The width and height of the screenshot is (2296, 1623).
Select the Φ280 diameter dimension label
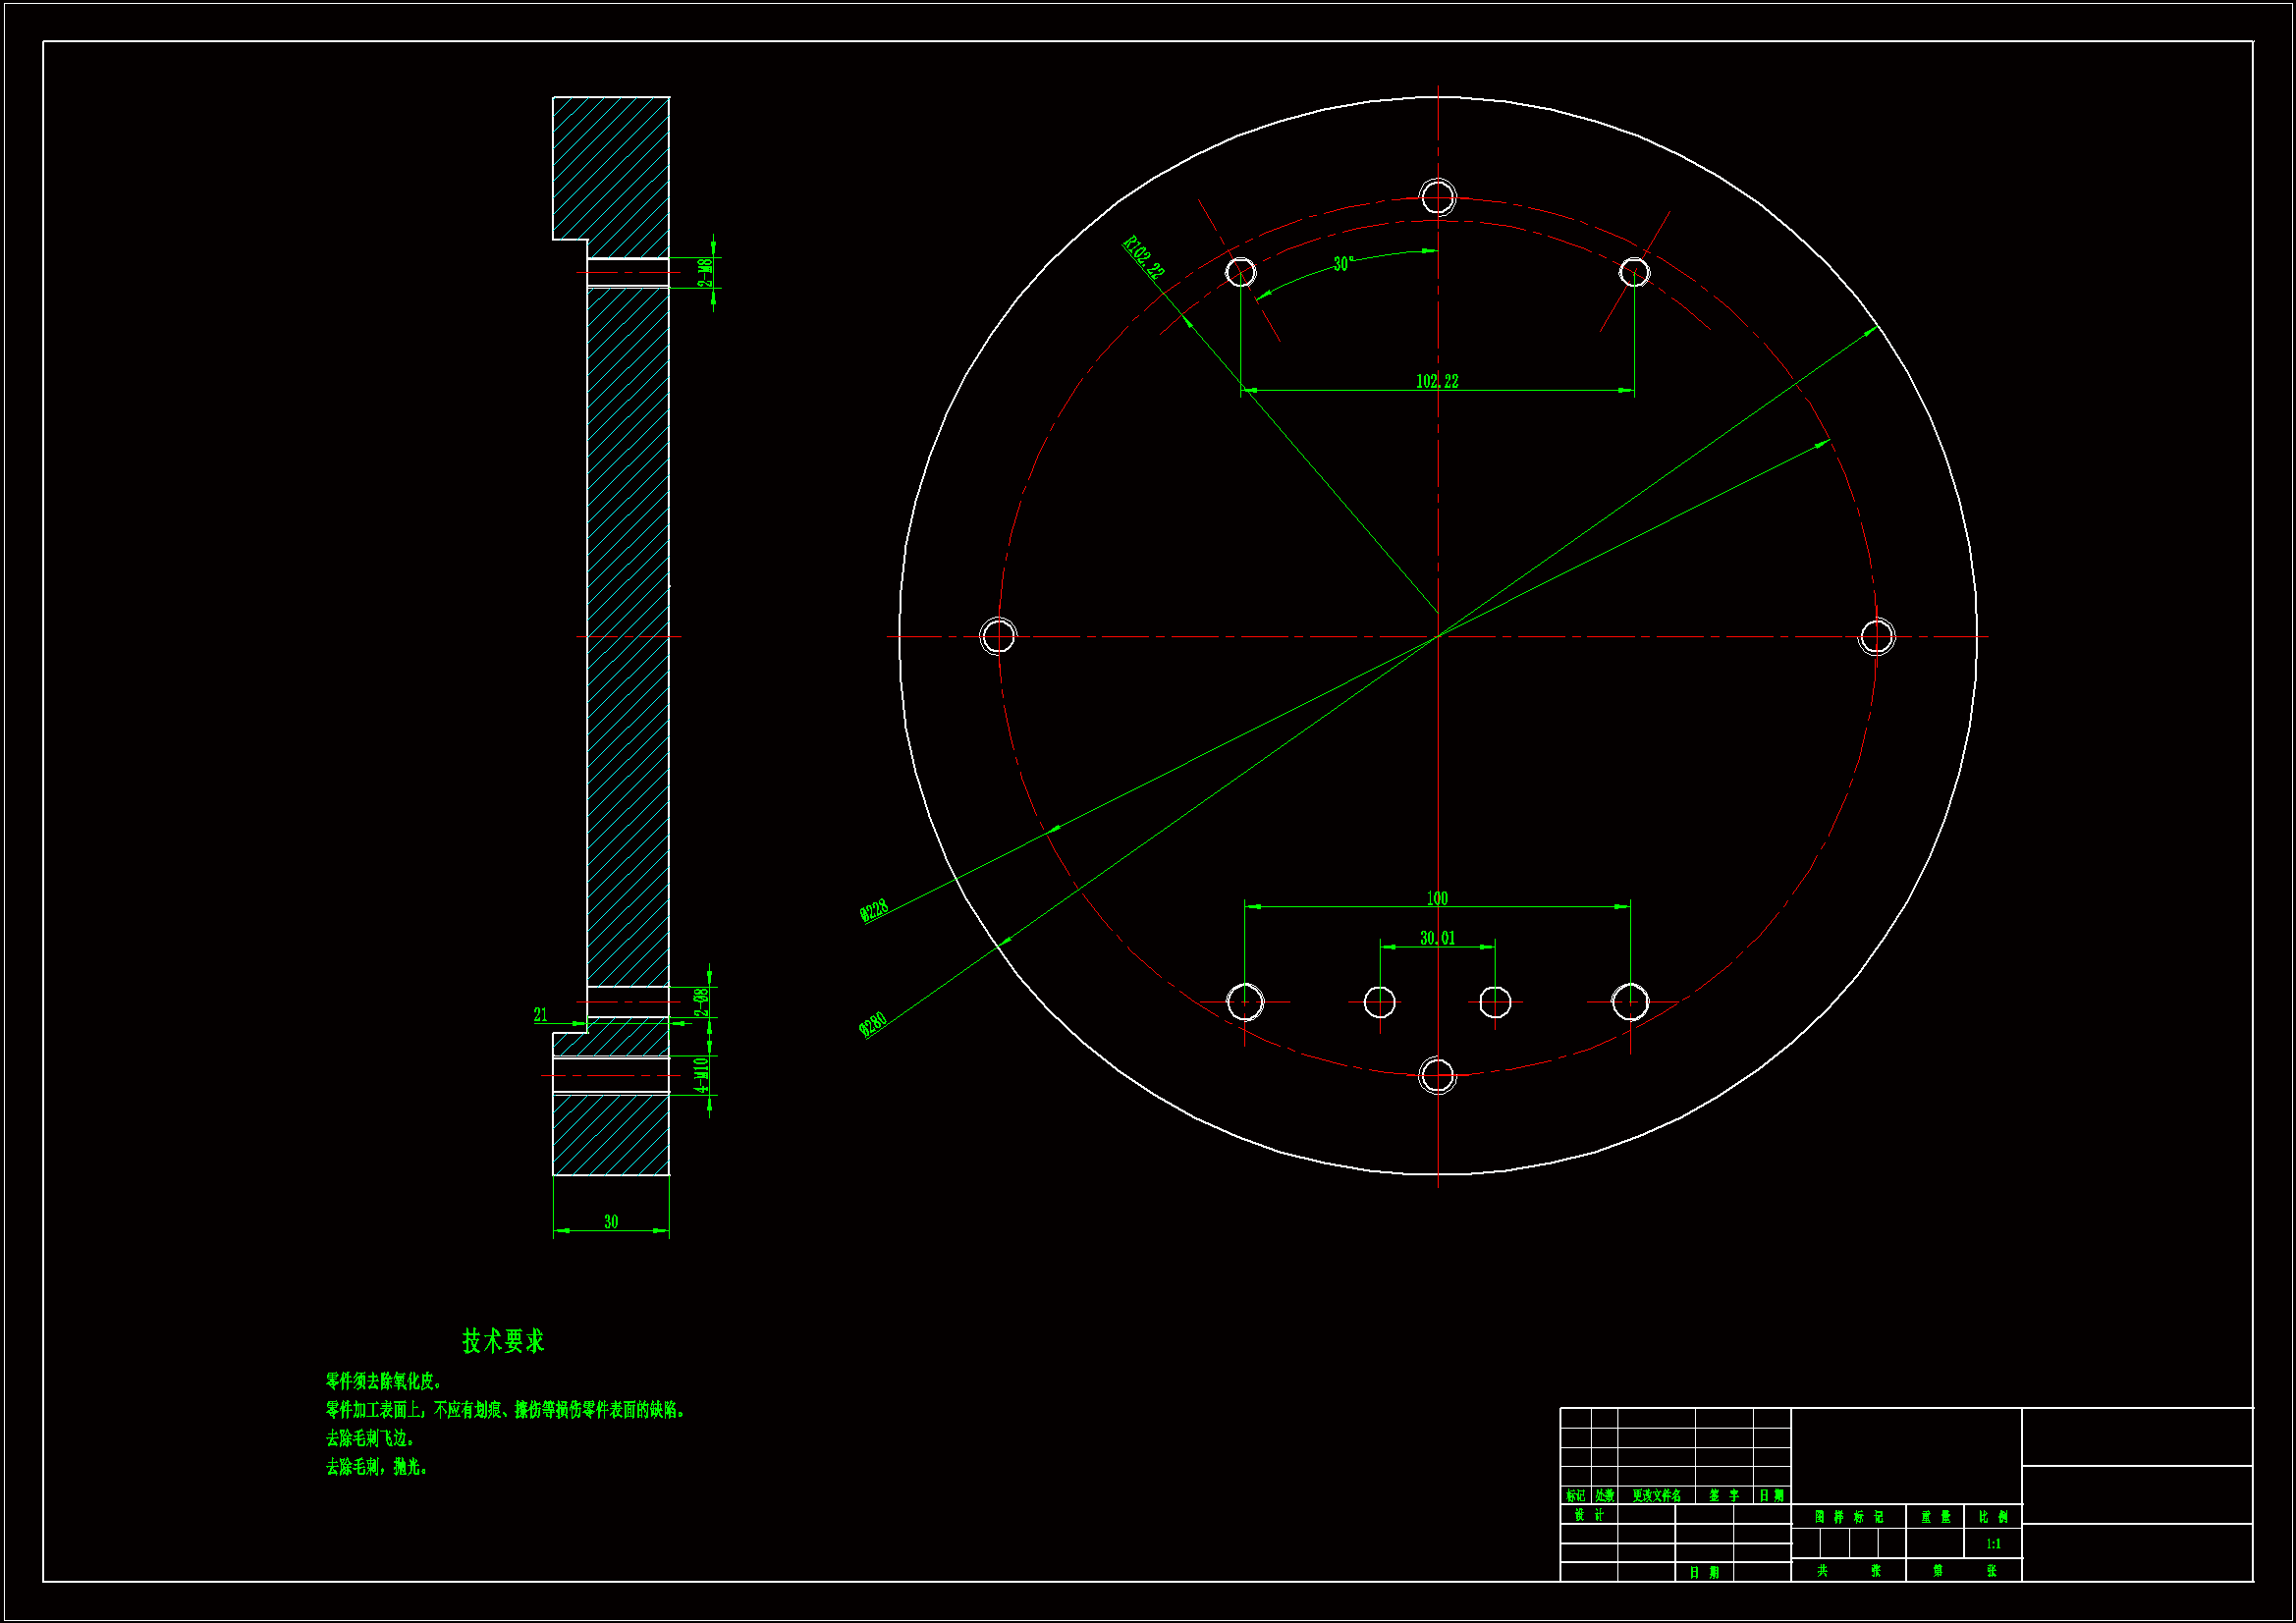click(x=872, y=1025)
